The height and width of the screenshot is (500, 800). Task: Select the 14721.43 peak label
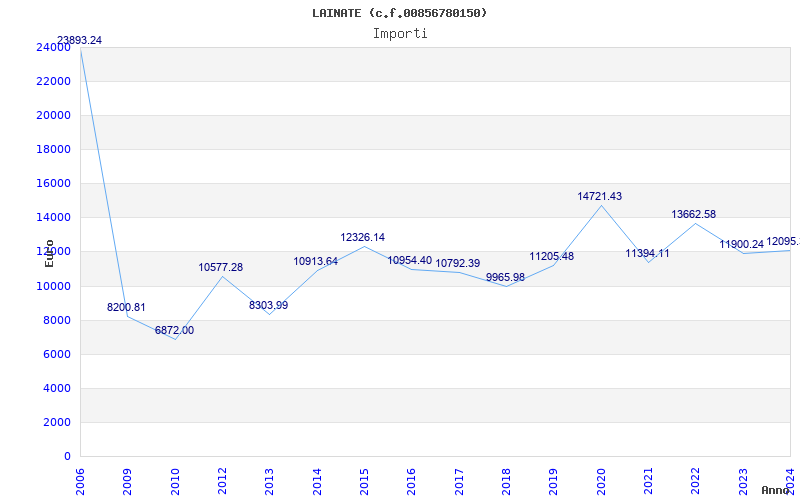click(599, 196)
